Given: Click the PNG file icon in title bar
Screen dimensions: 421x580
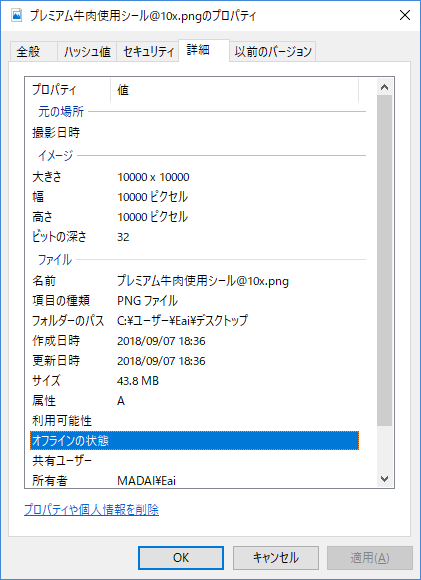Looking at the screenshot, I should click(x=17, y=16).
